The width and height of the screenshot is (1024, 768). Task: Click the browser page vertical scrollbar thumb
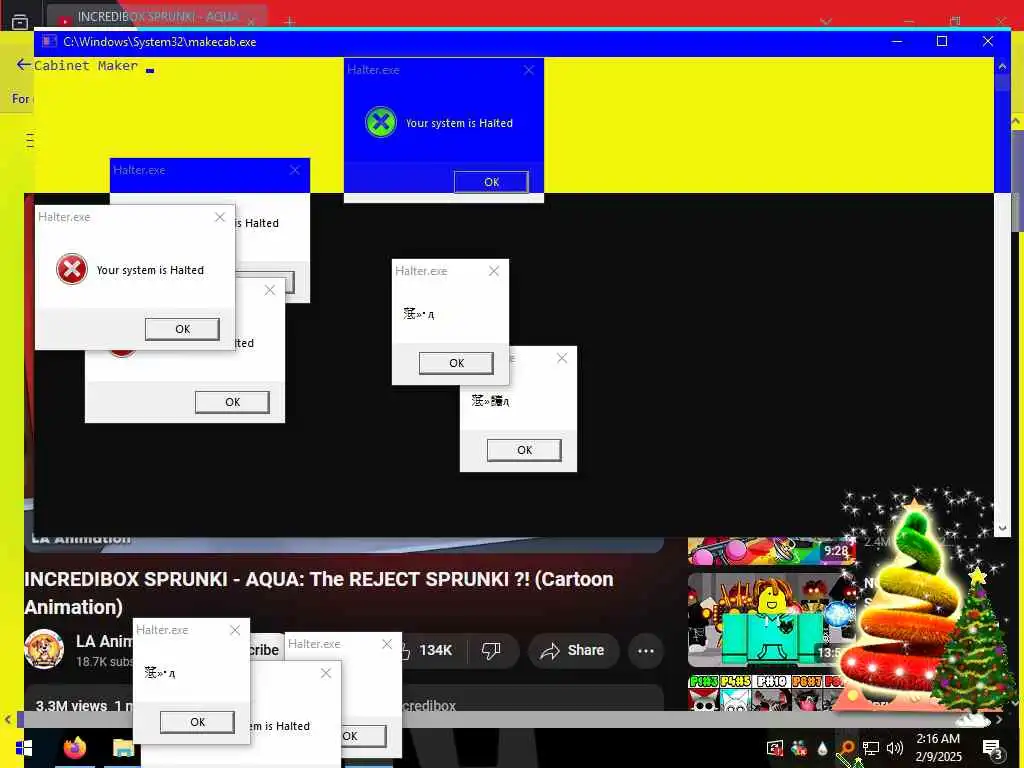coord(1017,180)
